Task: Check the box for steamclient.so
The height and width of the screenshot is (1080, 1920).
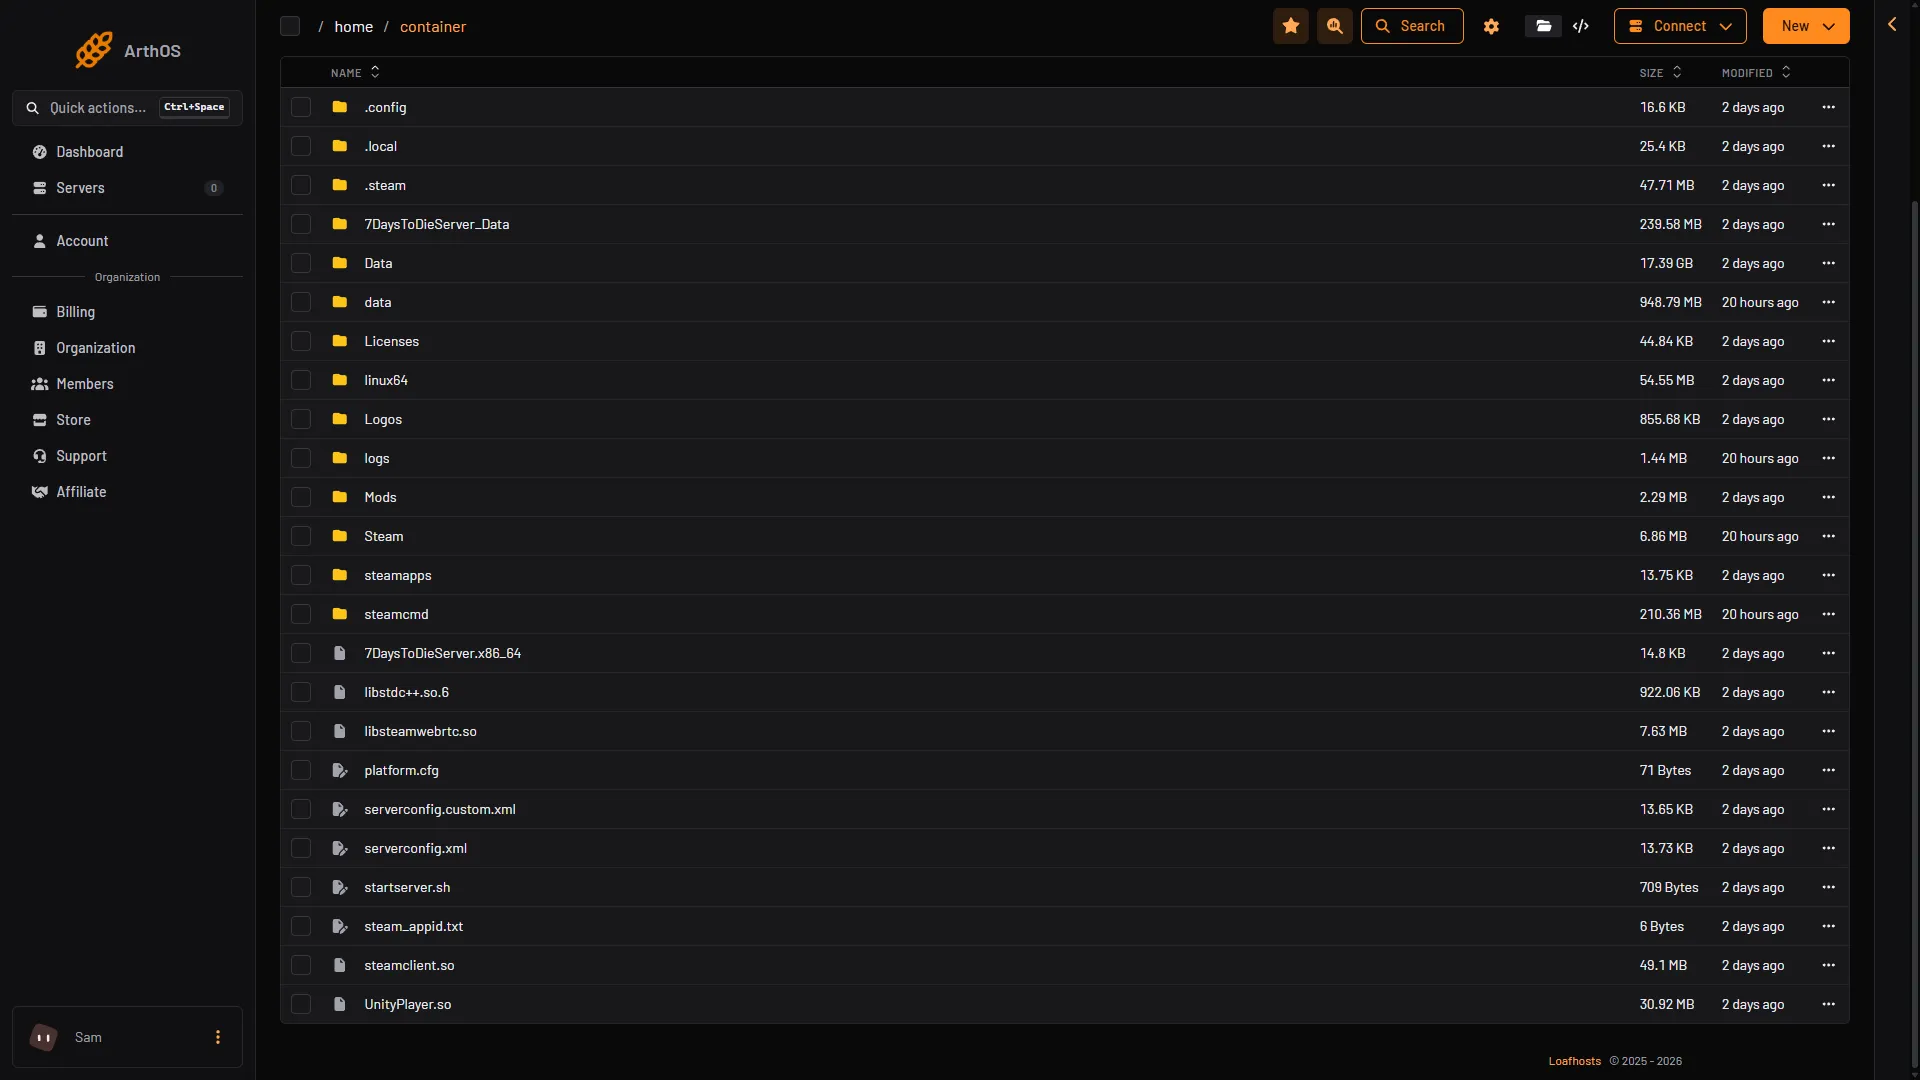Action: point(301,965)
